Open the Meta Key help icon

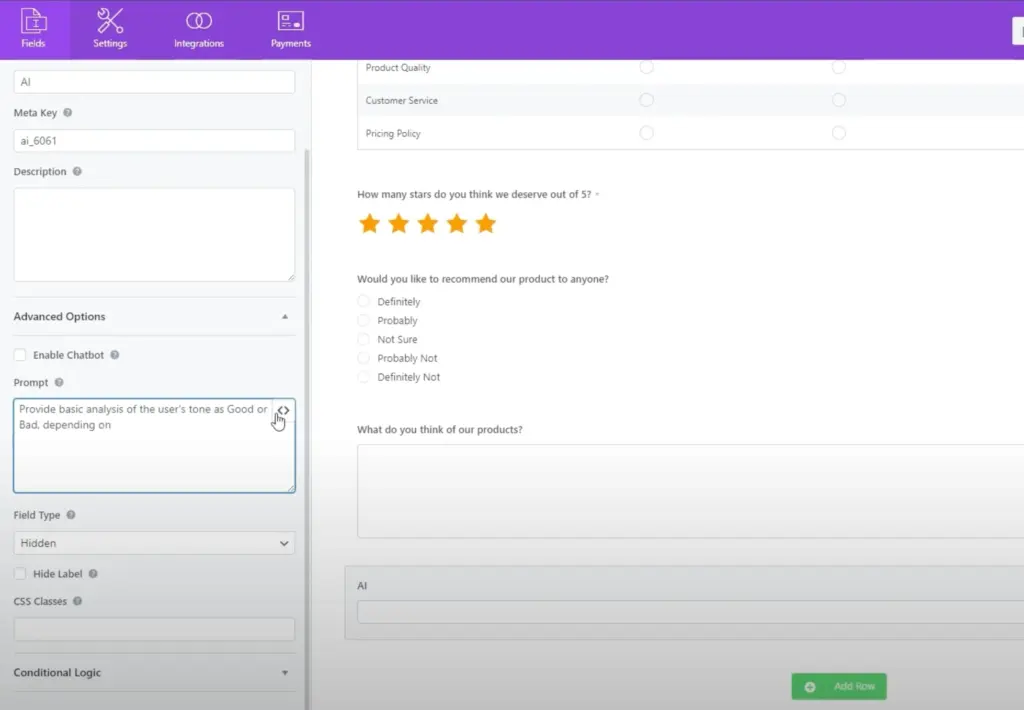click(67, 113)
